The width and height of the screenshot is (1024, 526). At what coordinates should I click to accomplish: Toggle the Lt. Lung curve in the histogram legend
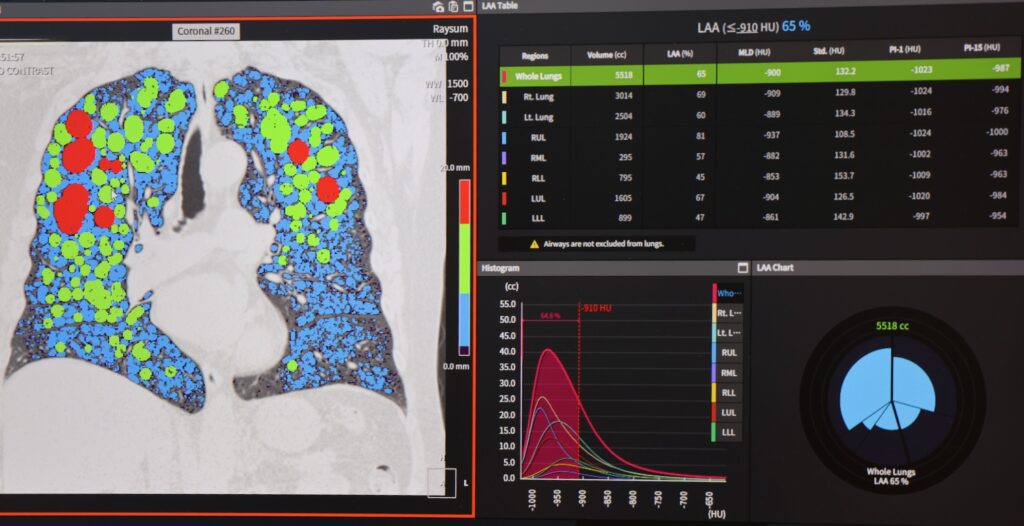[727, 333]
